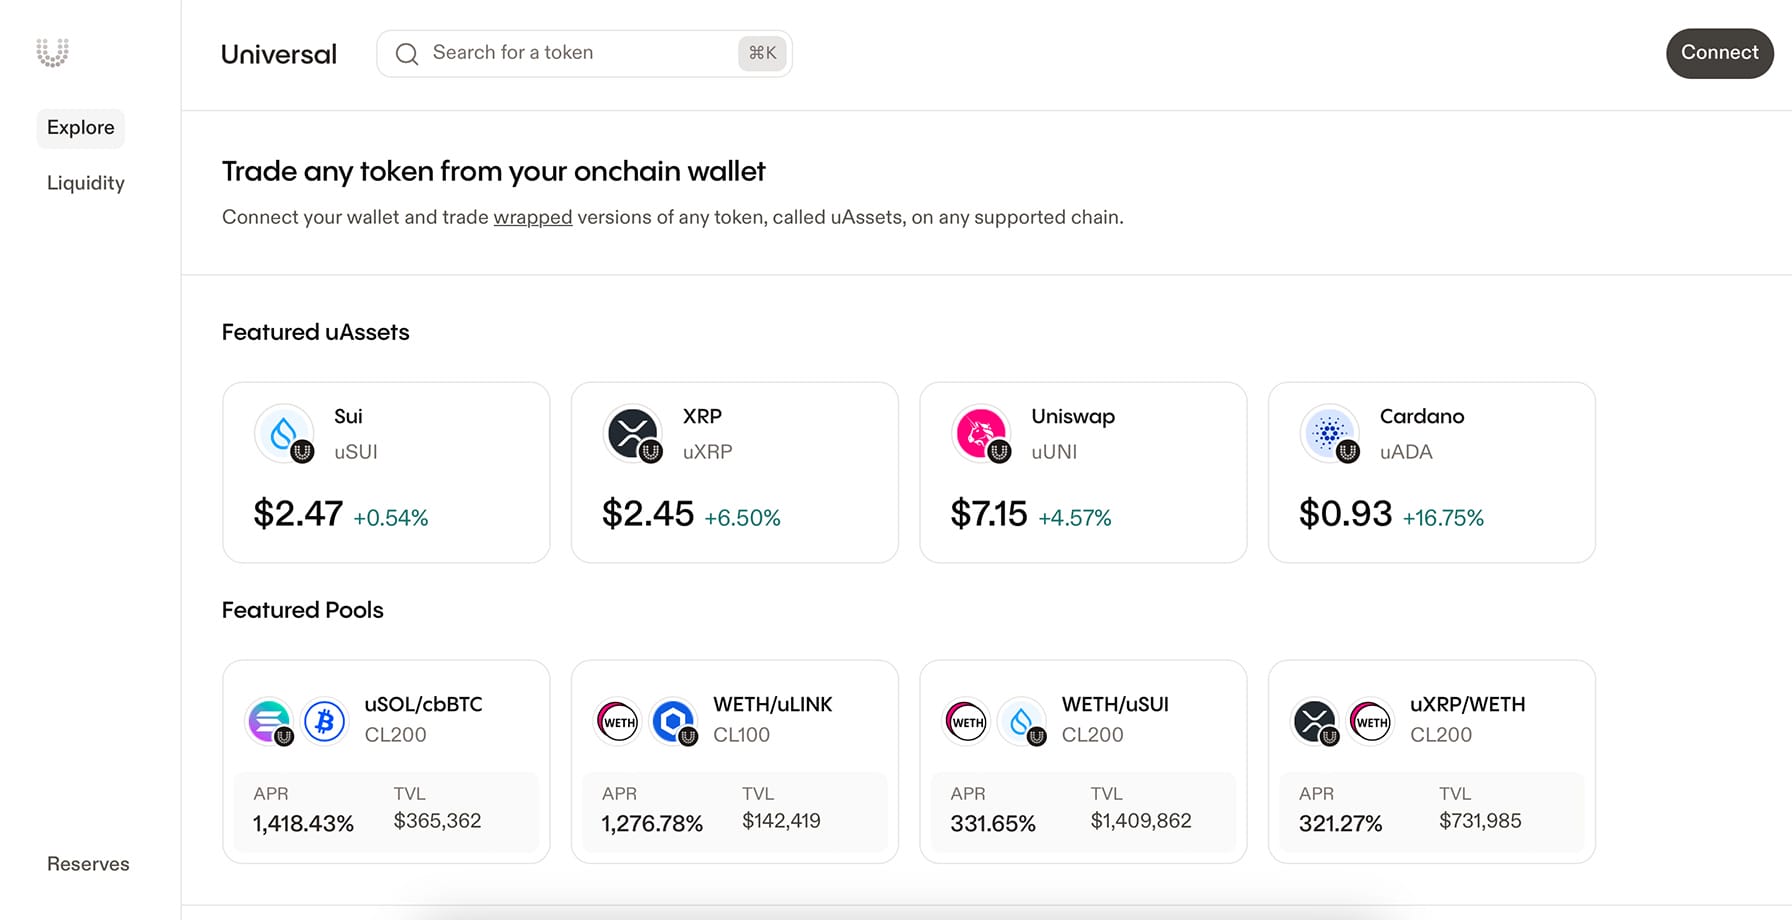Switch to the Explore section

(x=80, y=128)
